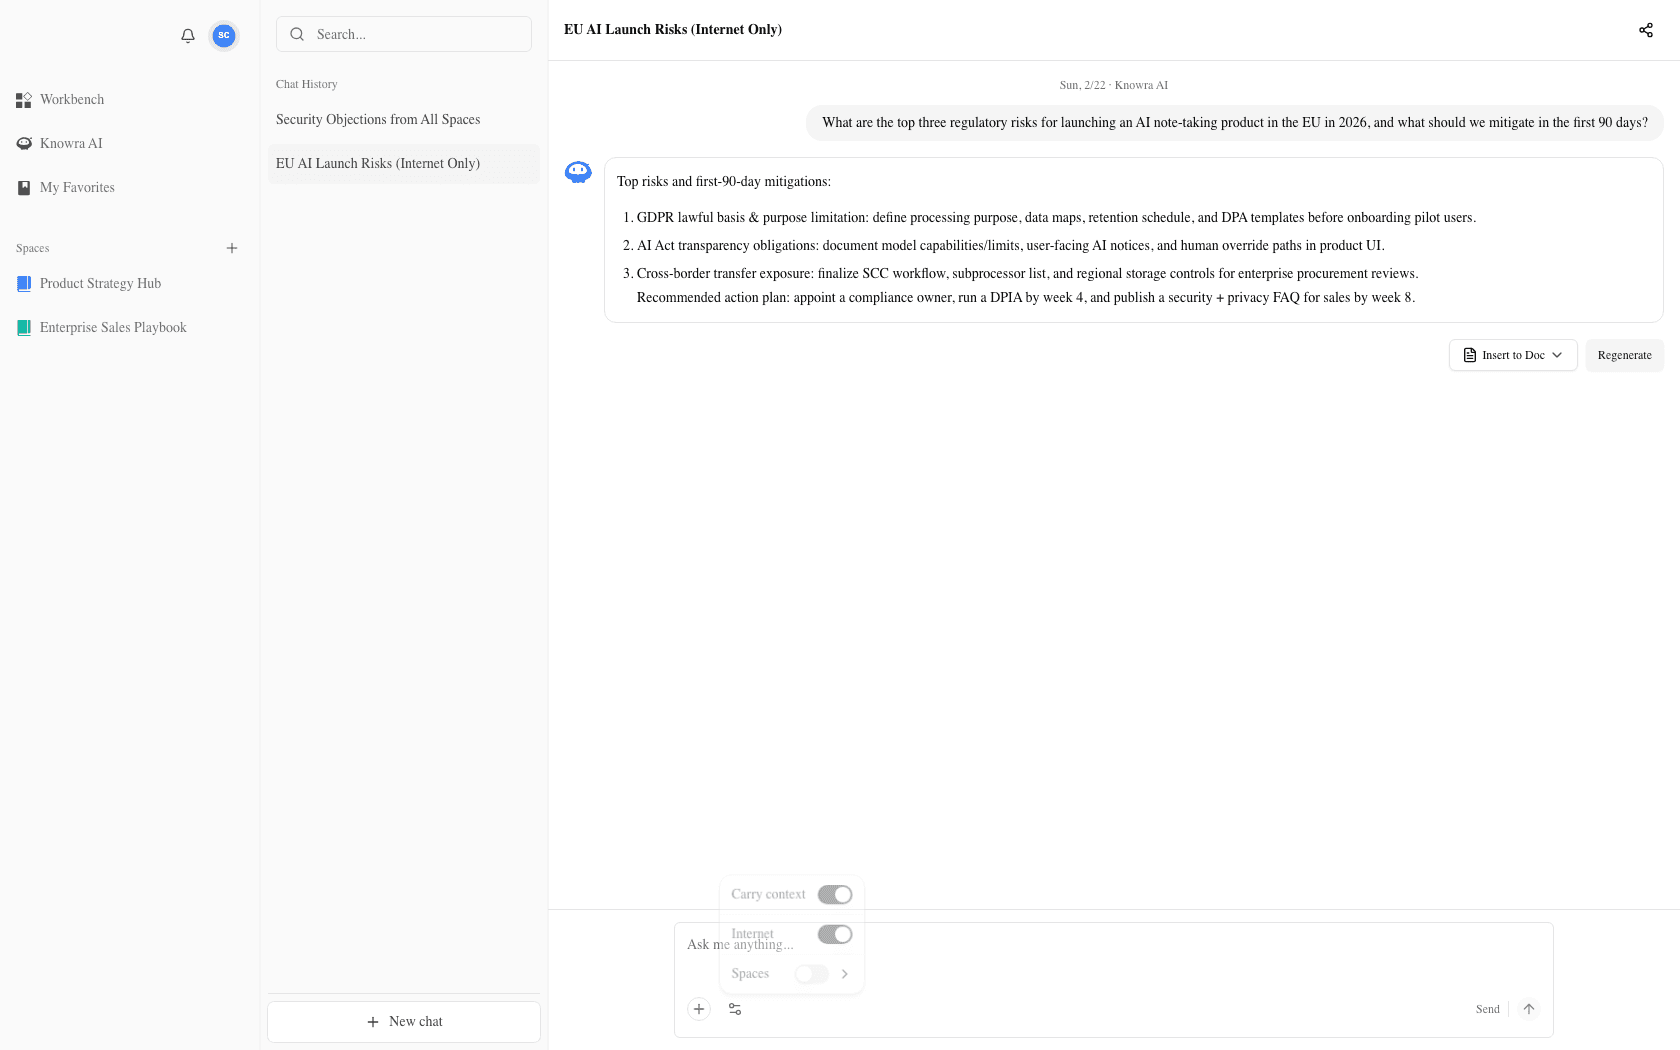Select the EU AI Launch Risks chat
Viewport: 1680px width, 1050px height.
(378, 163)
